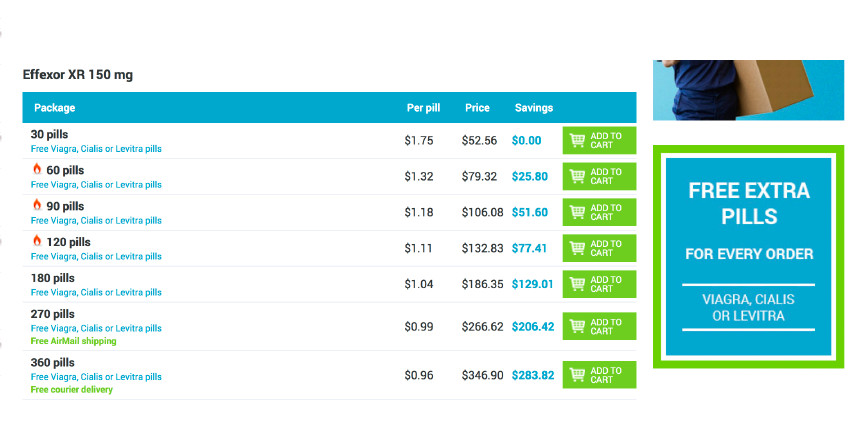Add the 180 pills package to cart
The height and width of the screenshot is (432, 861).
click(x=599, y=284)
